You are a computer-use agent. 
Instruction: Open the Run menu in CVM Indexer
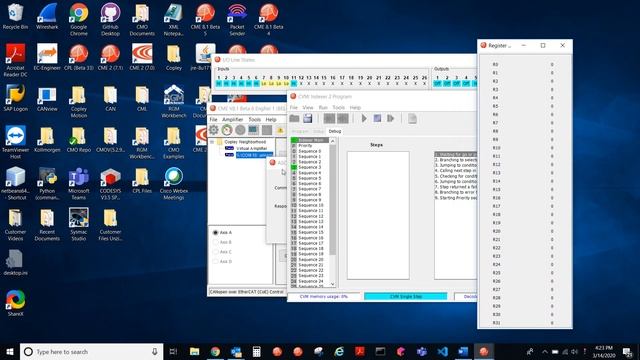tap(323, 107)
